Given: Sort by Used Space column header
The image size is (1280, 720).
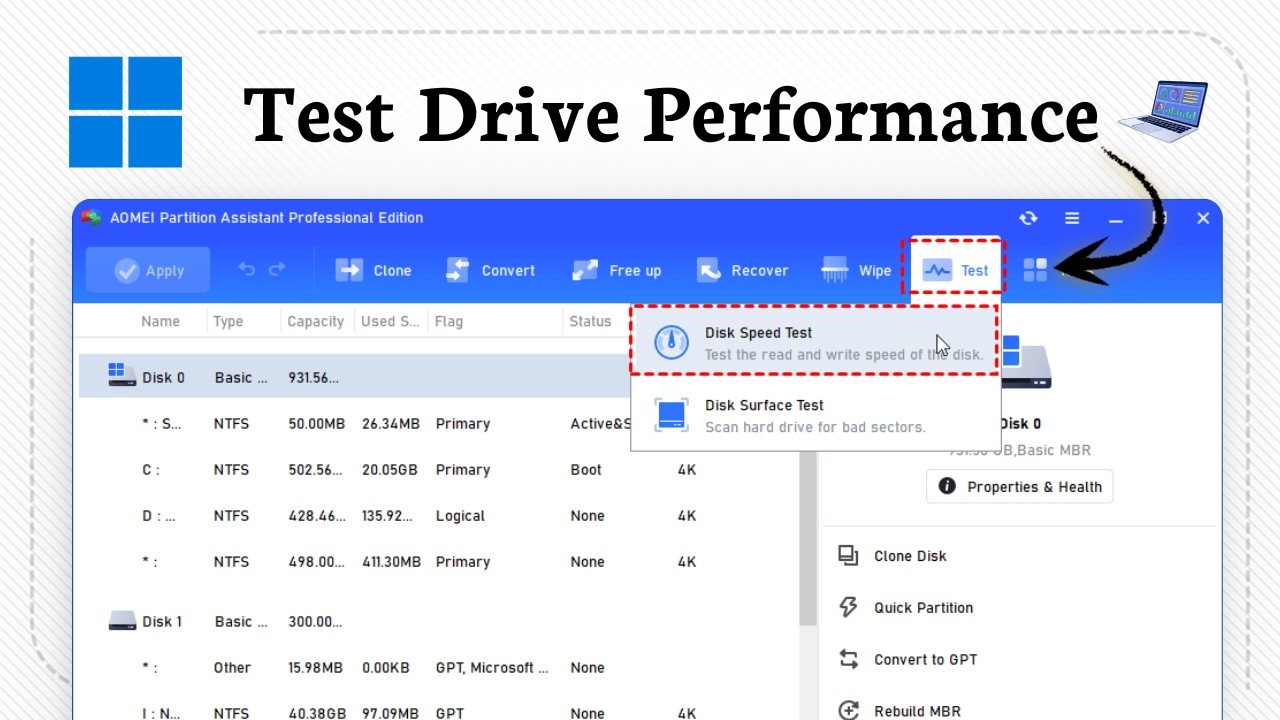Looking at the screenshot, I should (x=390, y=322).
